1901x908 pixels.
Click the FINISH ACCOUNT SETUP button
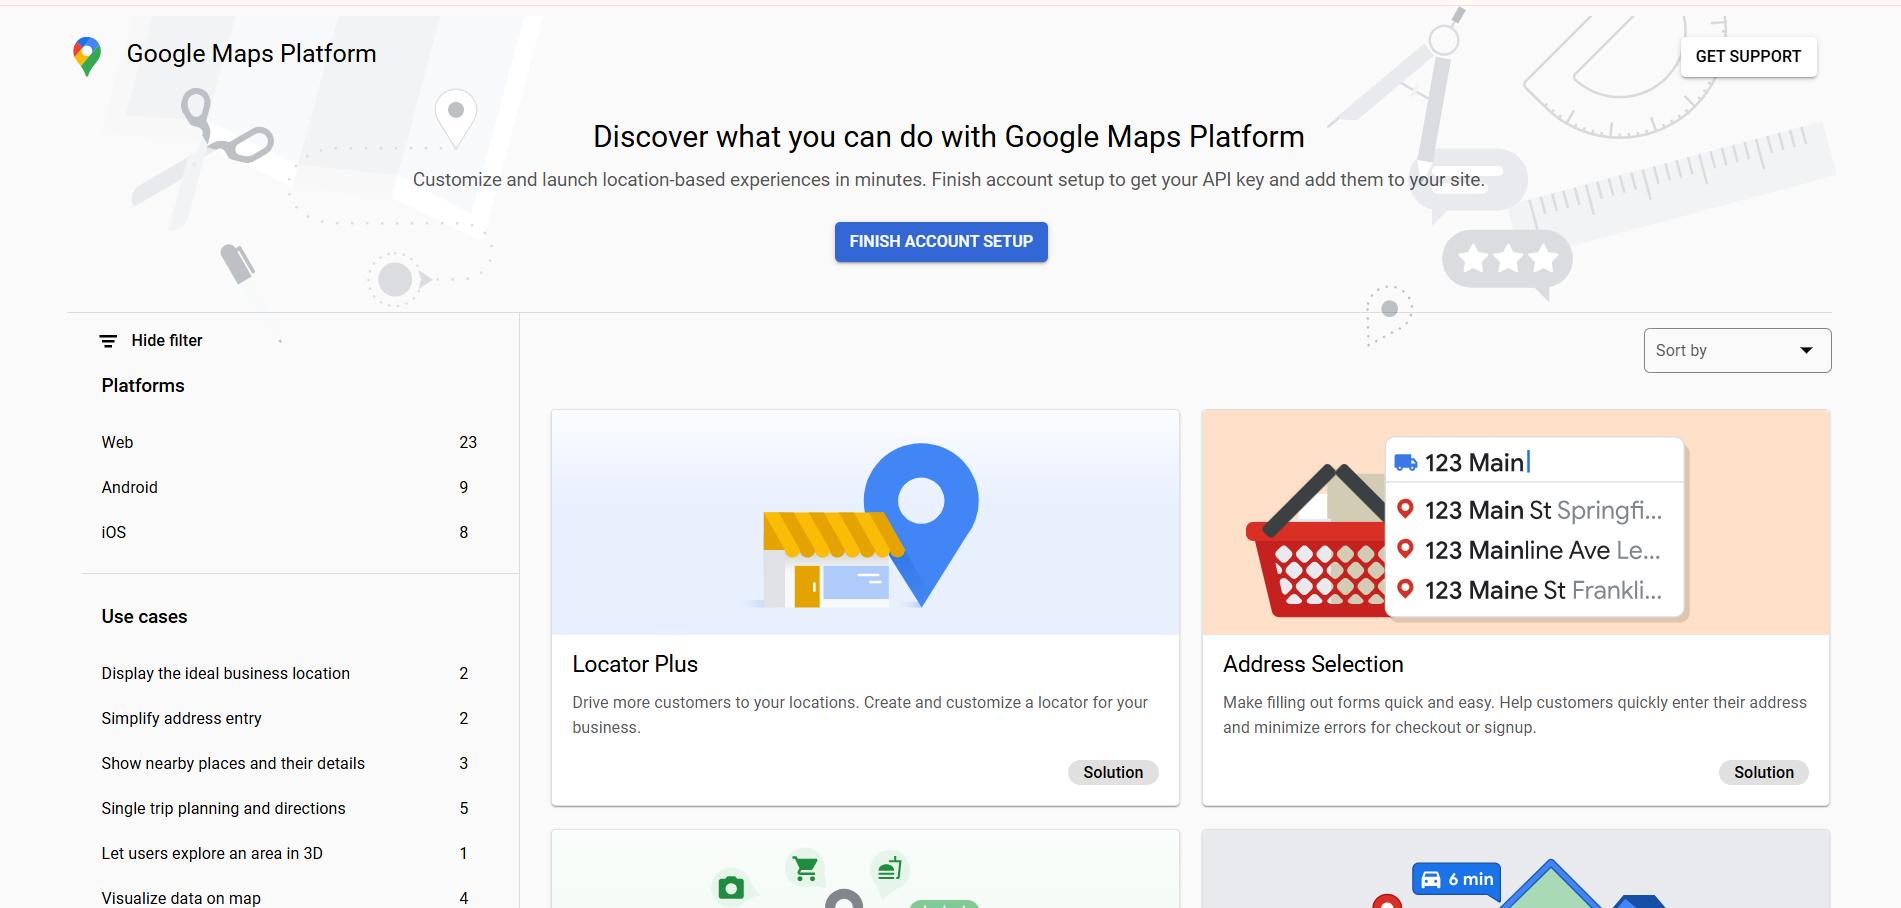[940, 242]
